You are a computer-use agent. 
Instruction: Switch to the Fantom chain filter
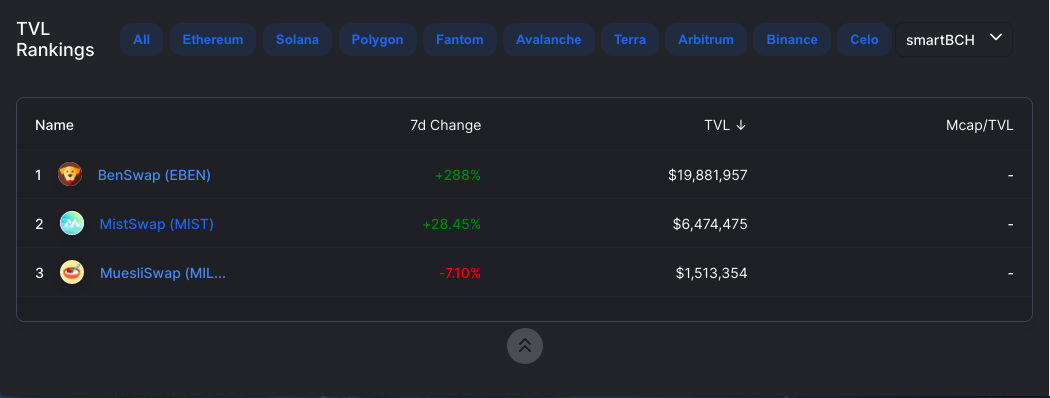pyautogui.click(x=459, y=40)
